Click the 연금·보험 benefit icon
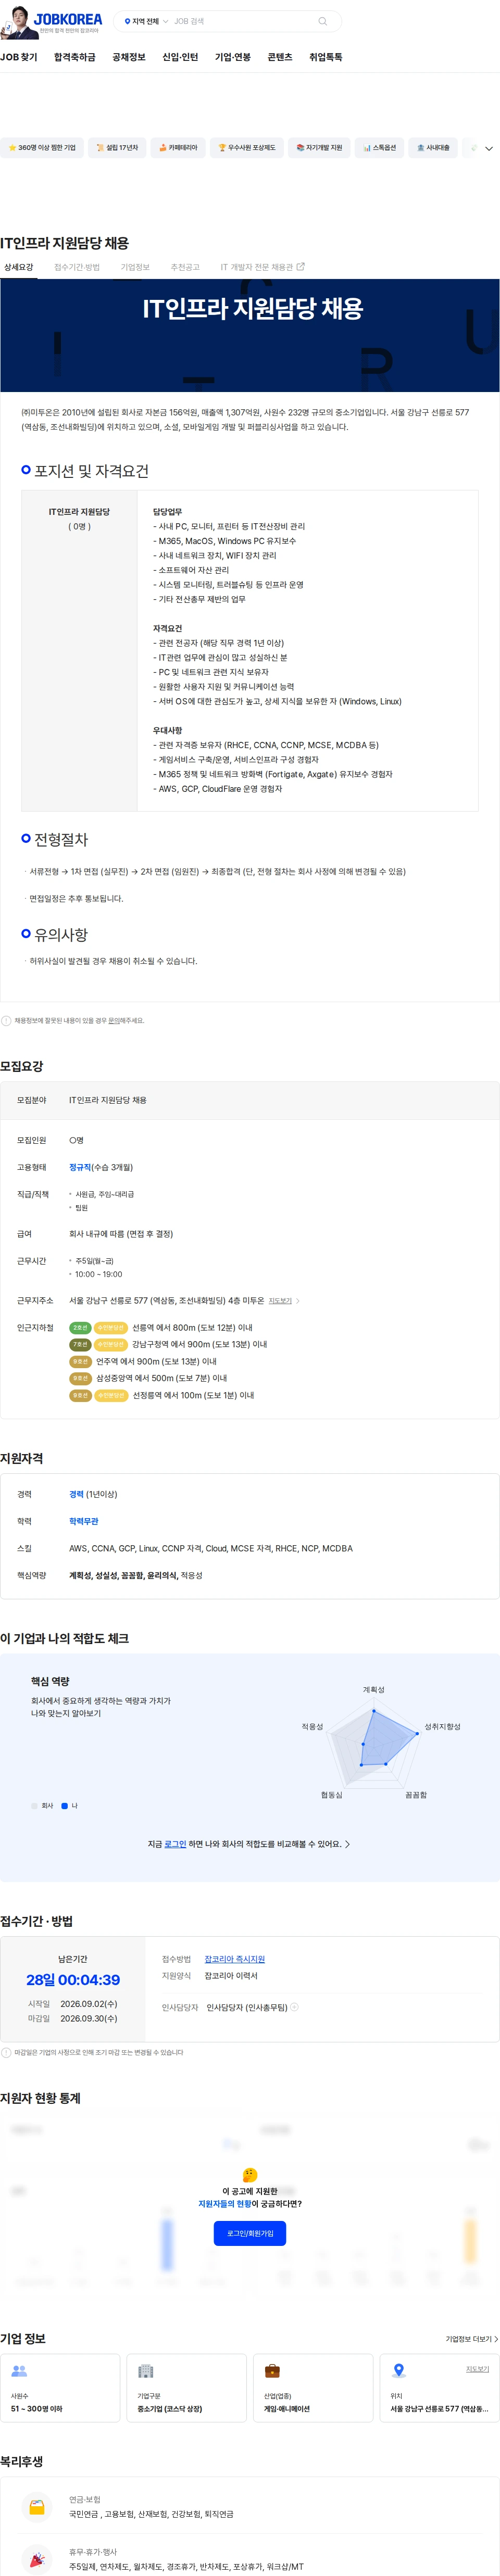This screenshot has height=2576, width=500. tap(37, 2507)
